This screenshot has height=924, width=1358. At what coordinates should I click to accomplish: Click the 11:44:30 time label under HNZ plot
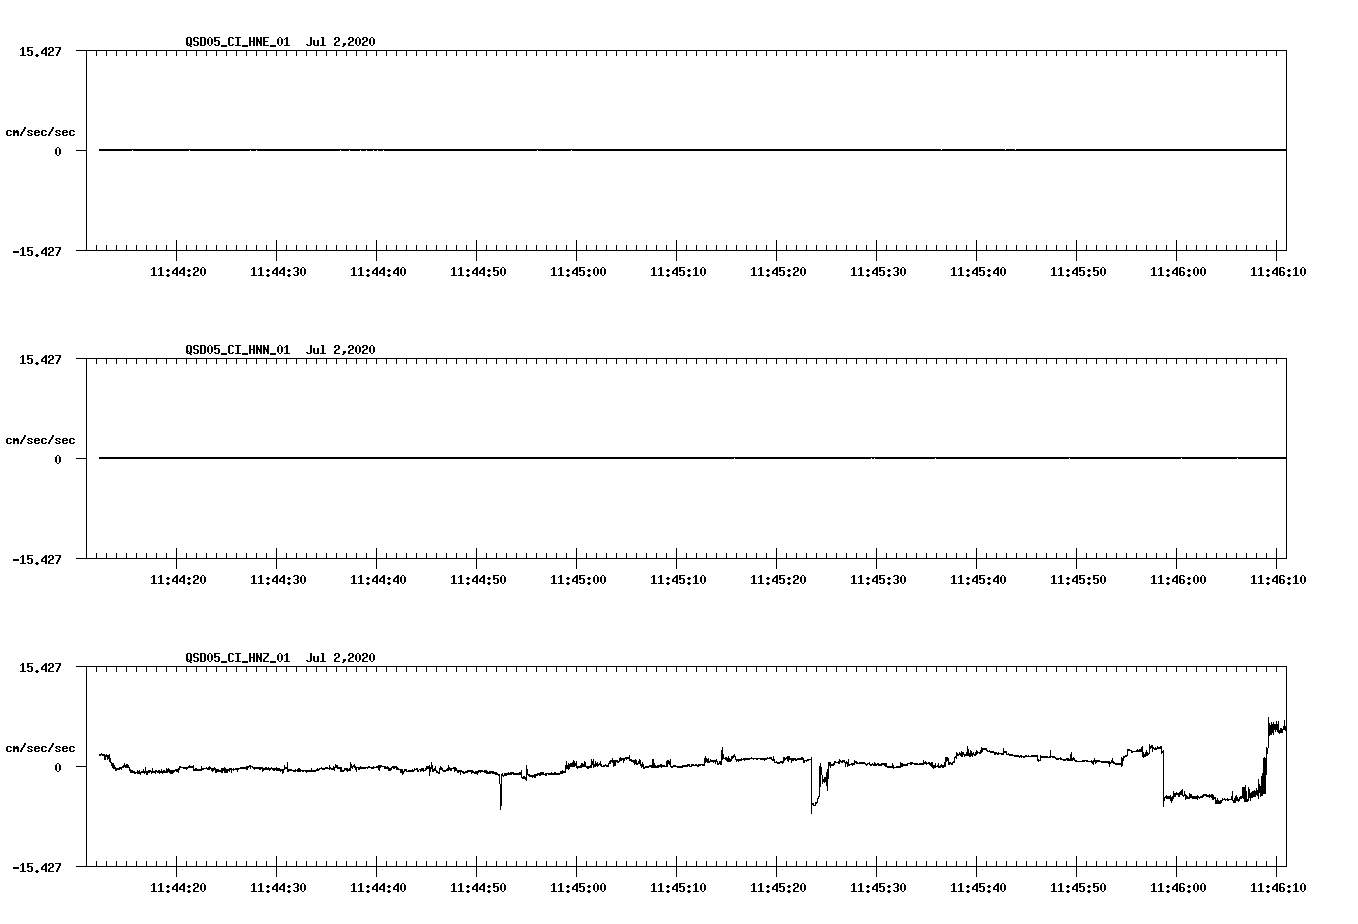pyautogui.click(x=278, y=887)
